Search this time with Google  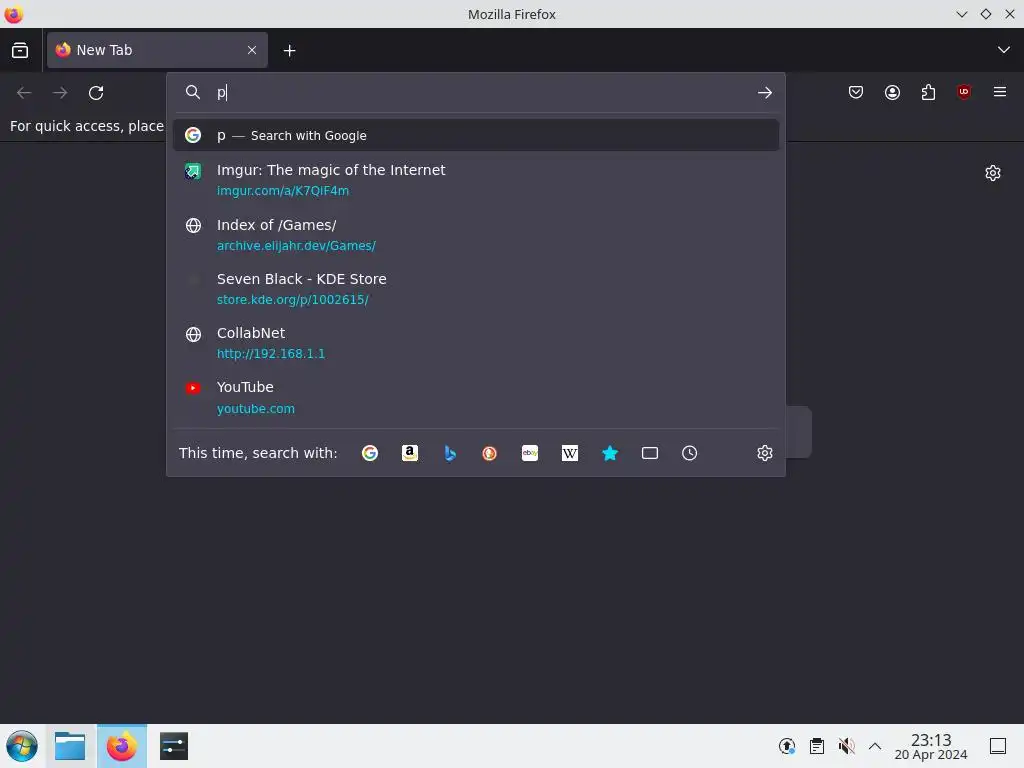pyautogui.click(x=370, y=453)
